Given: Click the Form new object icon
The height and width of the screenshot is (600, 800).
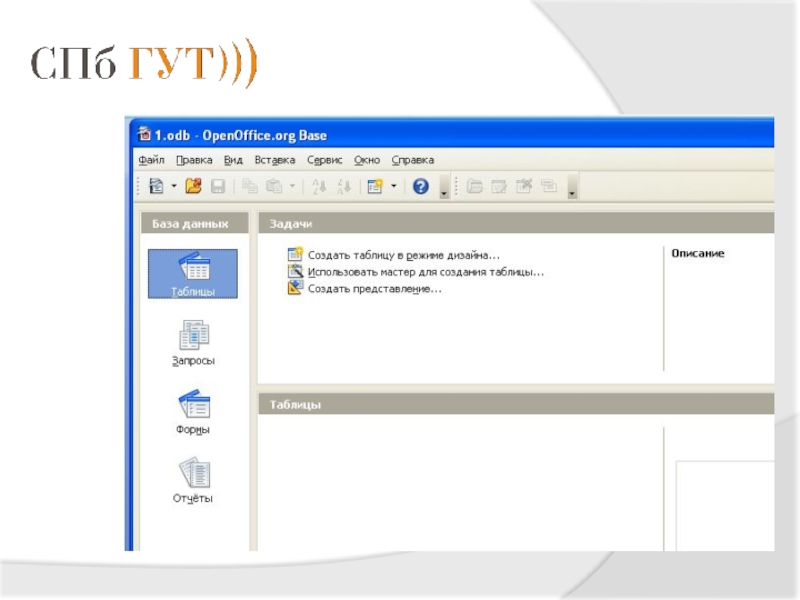Looking at the screenshot, I should click(375, 186).
